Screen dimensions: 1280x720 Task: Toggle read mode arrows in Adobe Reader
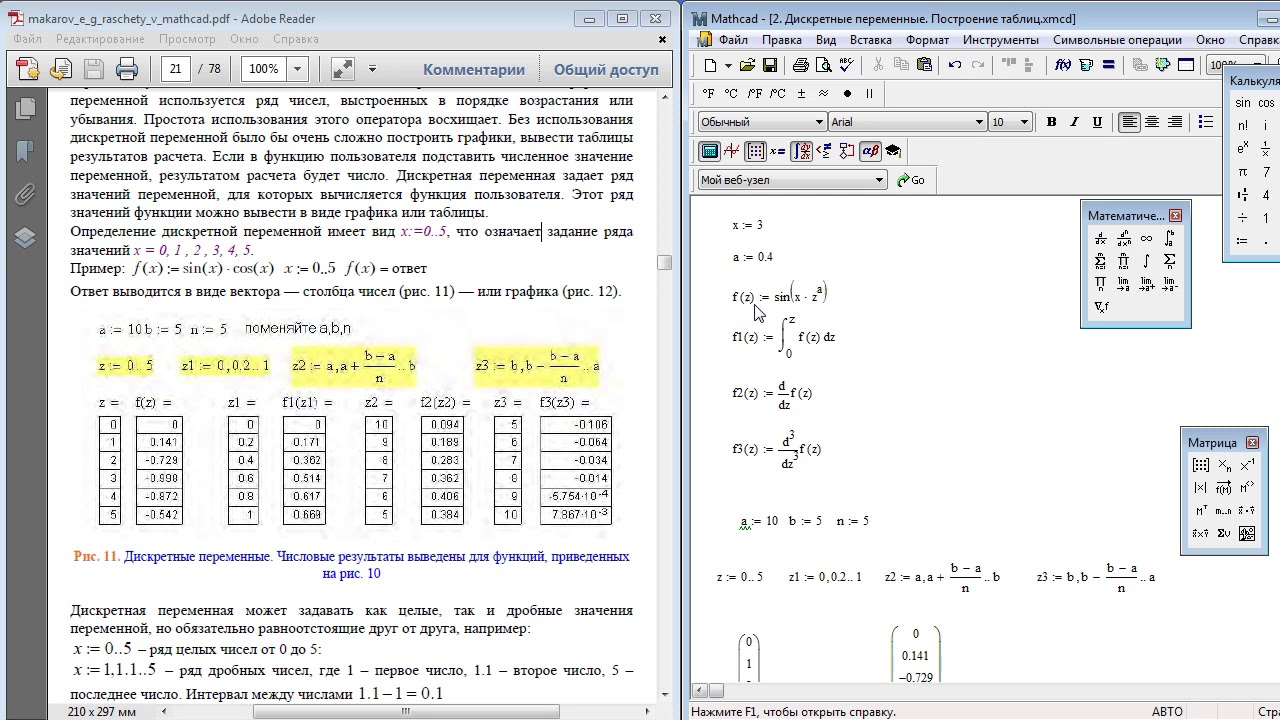[342, 69]
